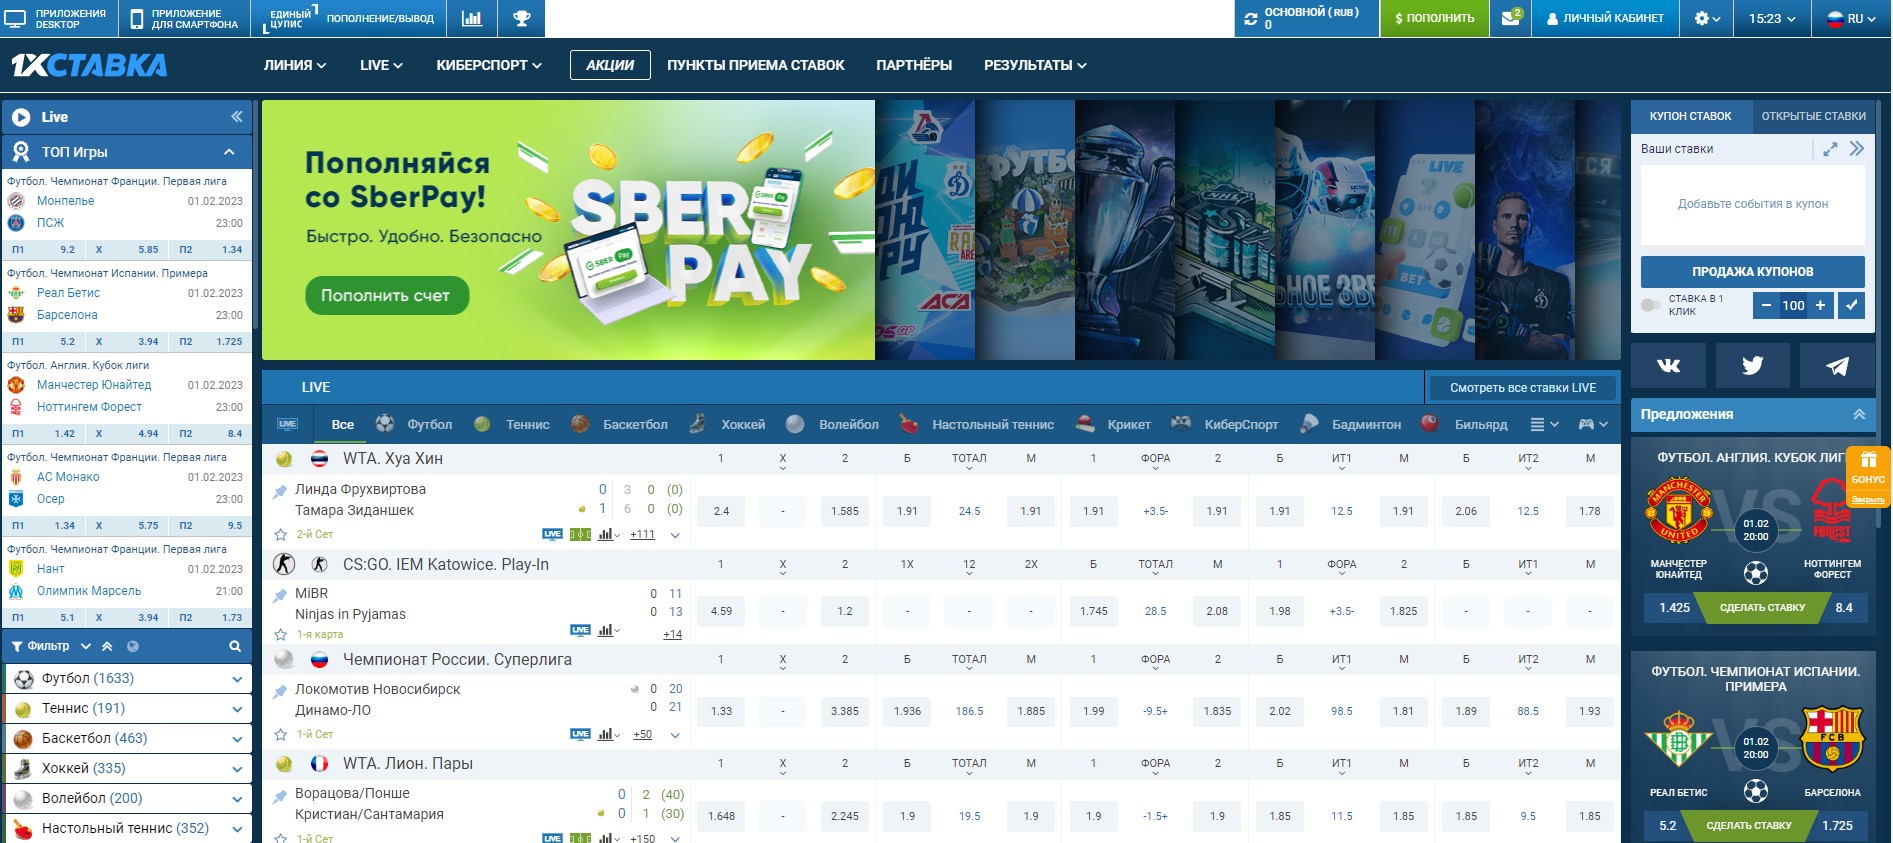The height and width of the screenshot is (843, 1893).
Task: Collapse the ТОП Игры section
Action: [x=229, y=152]
